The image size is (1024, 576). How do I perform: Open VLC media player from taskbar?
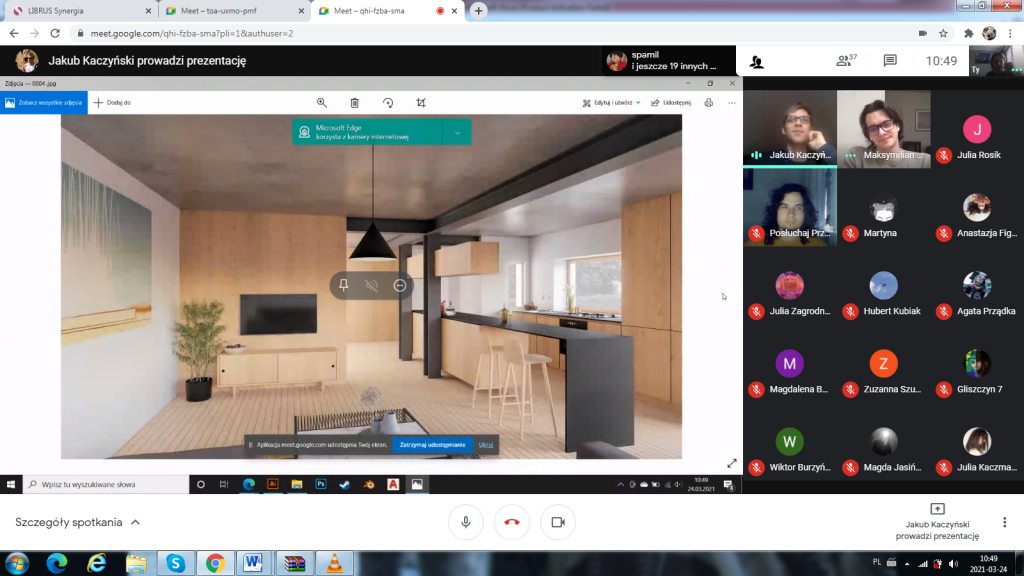pyautogui.click(x=331, y=563)
